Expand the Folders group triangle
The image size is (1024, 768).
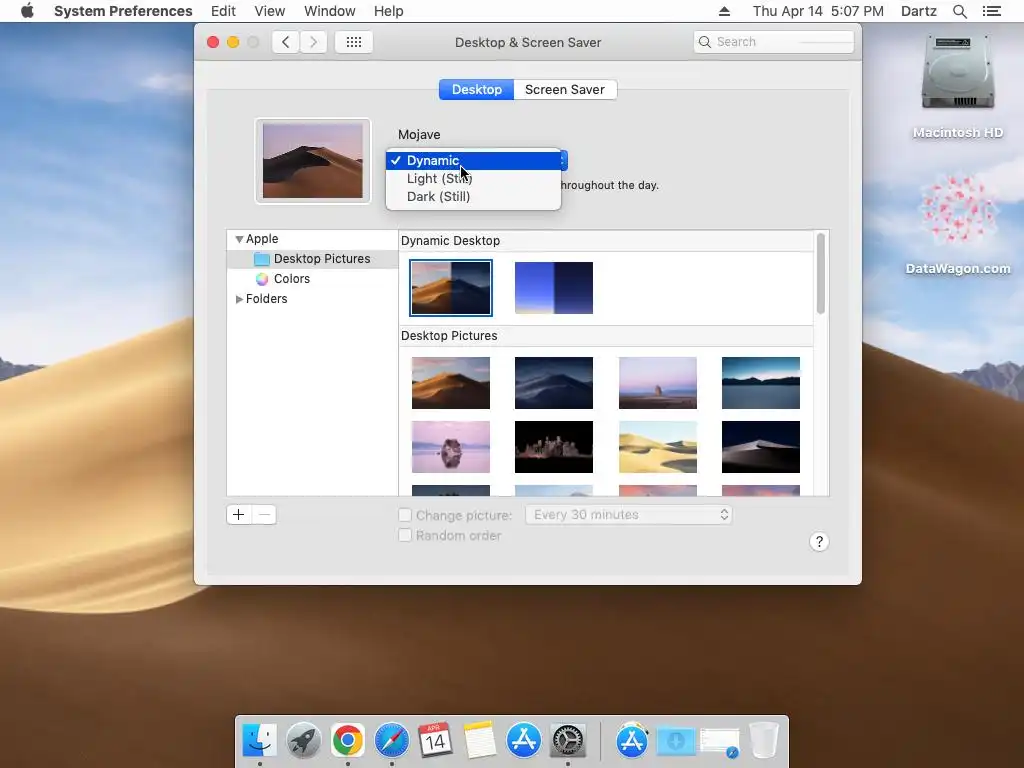pos(239,299)
